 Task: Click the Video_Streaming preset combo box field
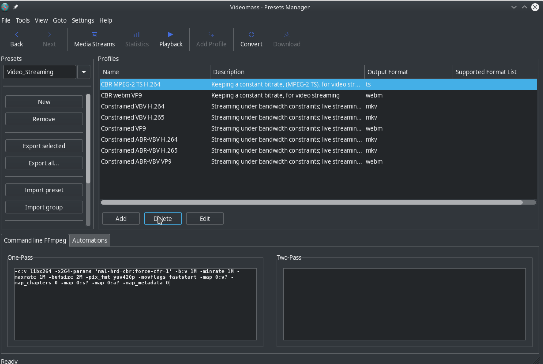40,72
